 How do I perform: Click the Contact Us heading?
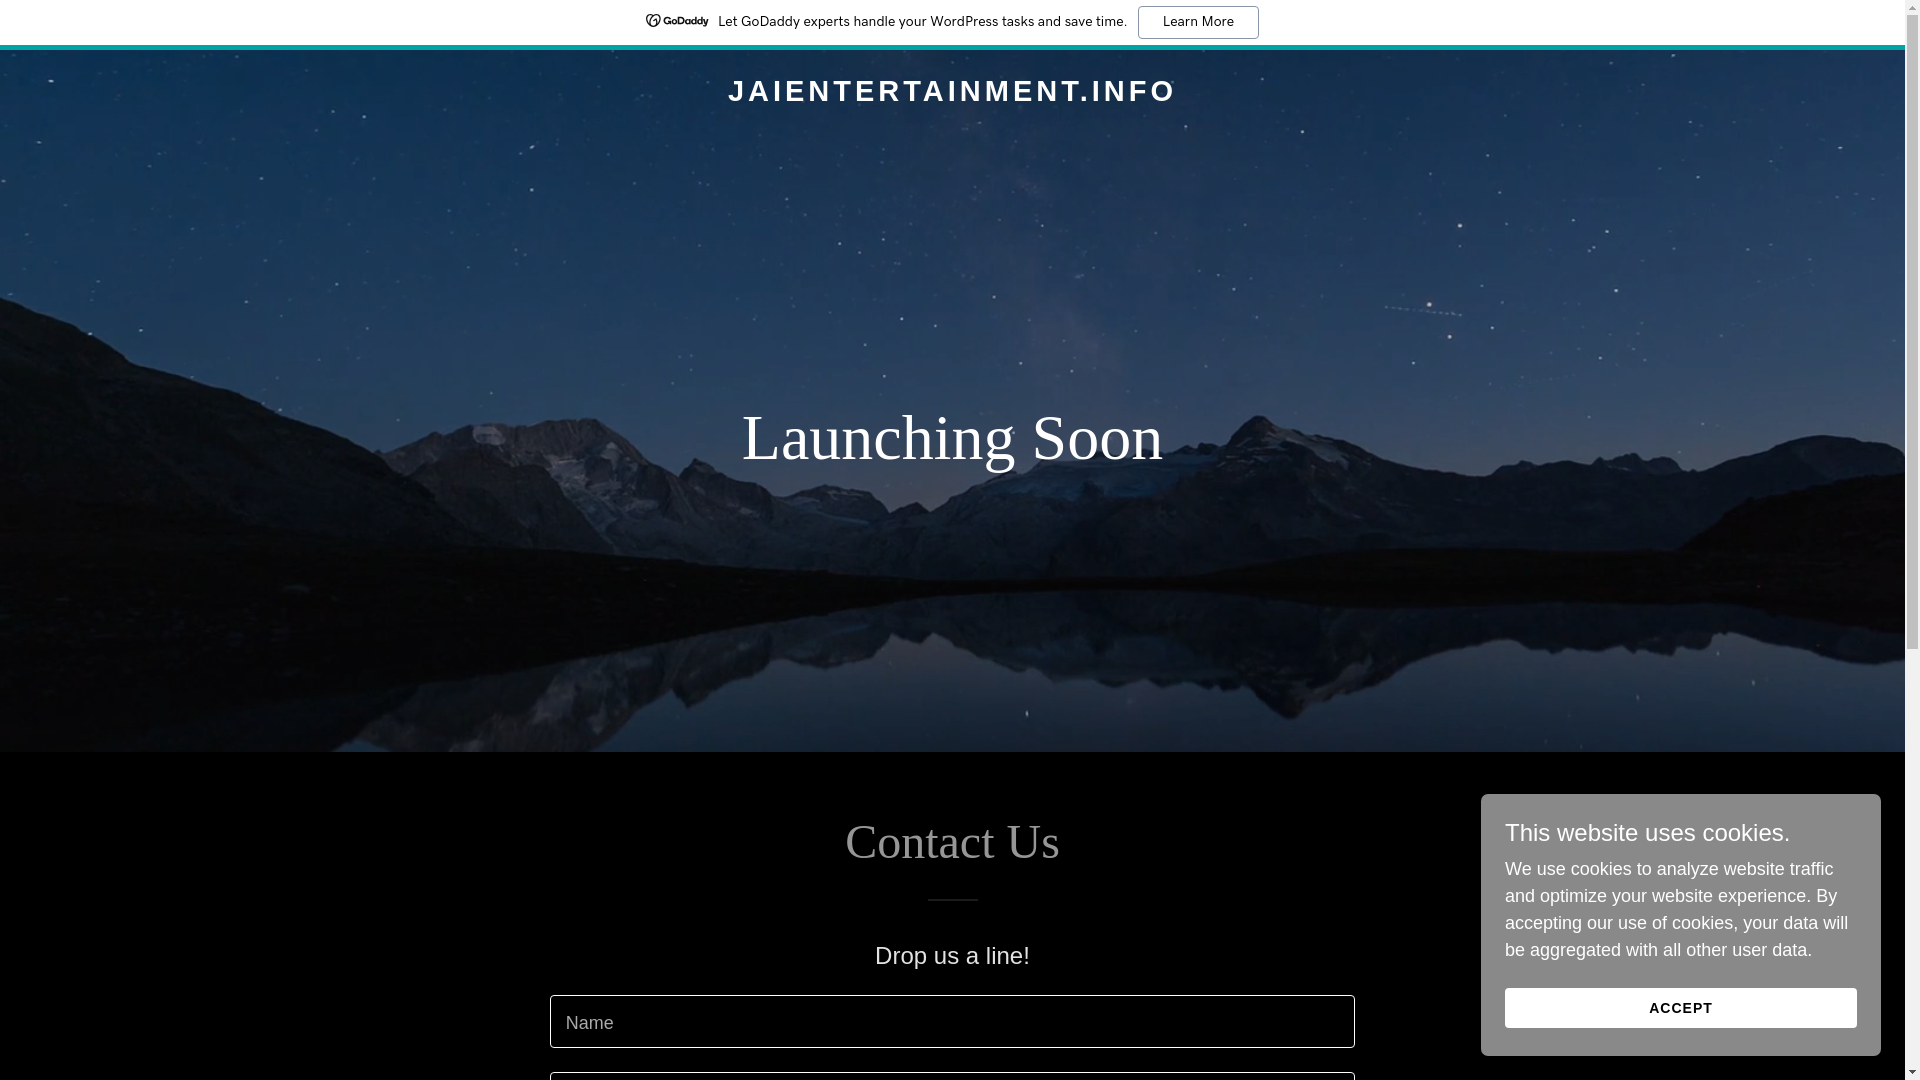click(951, 842)
